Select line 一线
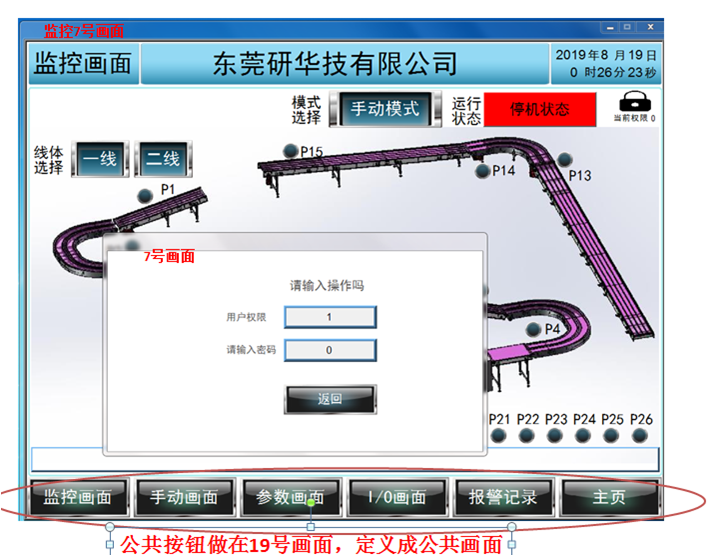722x556 pixels. pyautogui.click(x=99, y=160)
